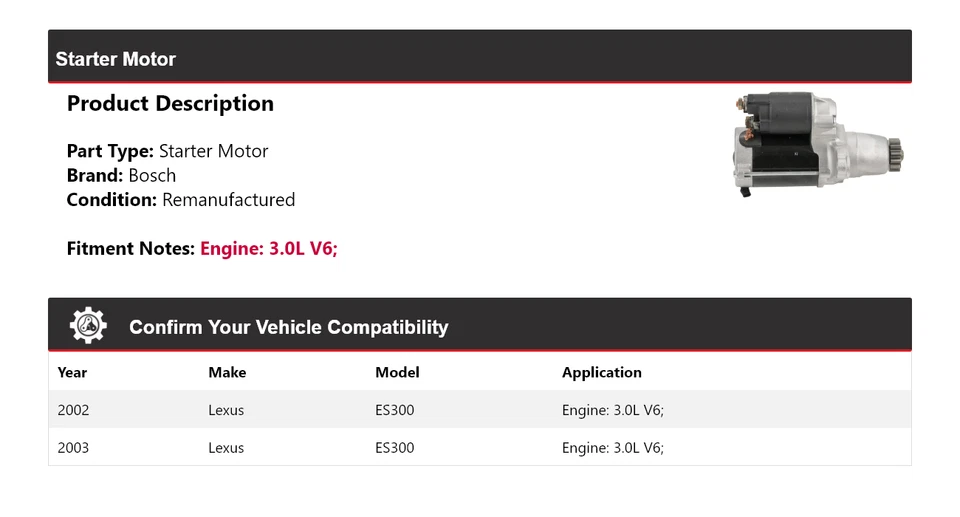Click the Model column header
Viewport: 960px width, 517px height.
[x=397, y=372]
